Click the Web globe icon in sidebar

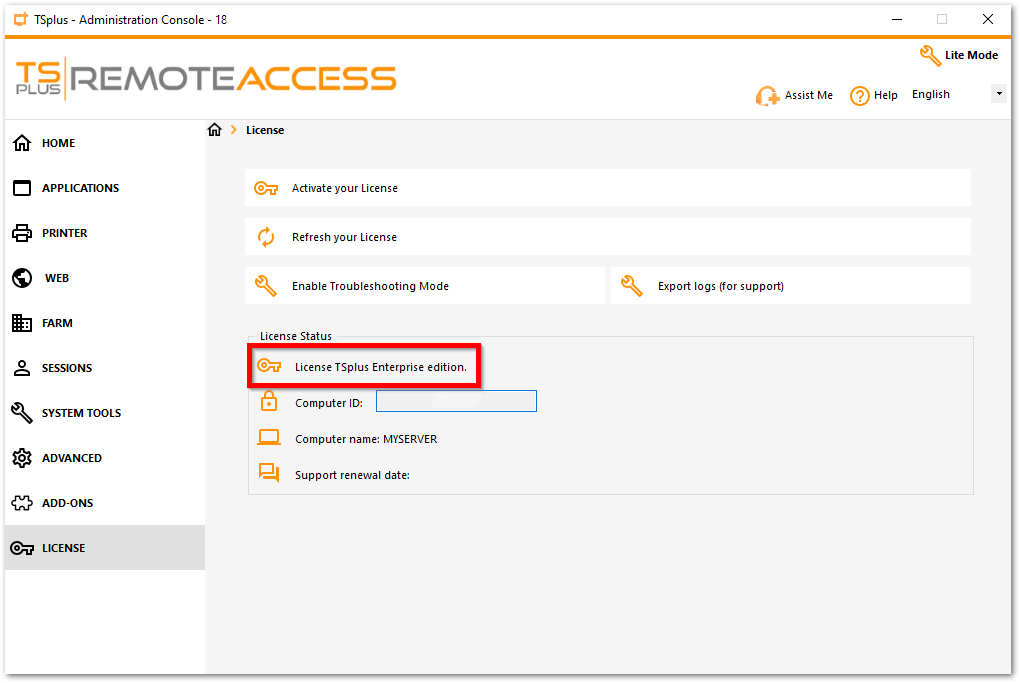pos(22,278)
